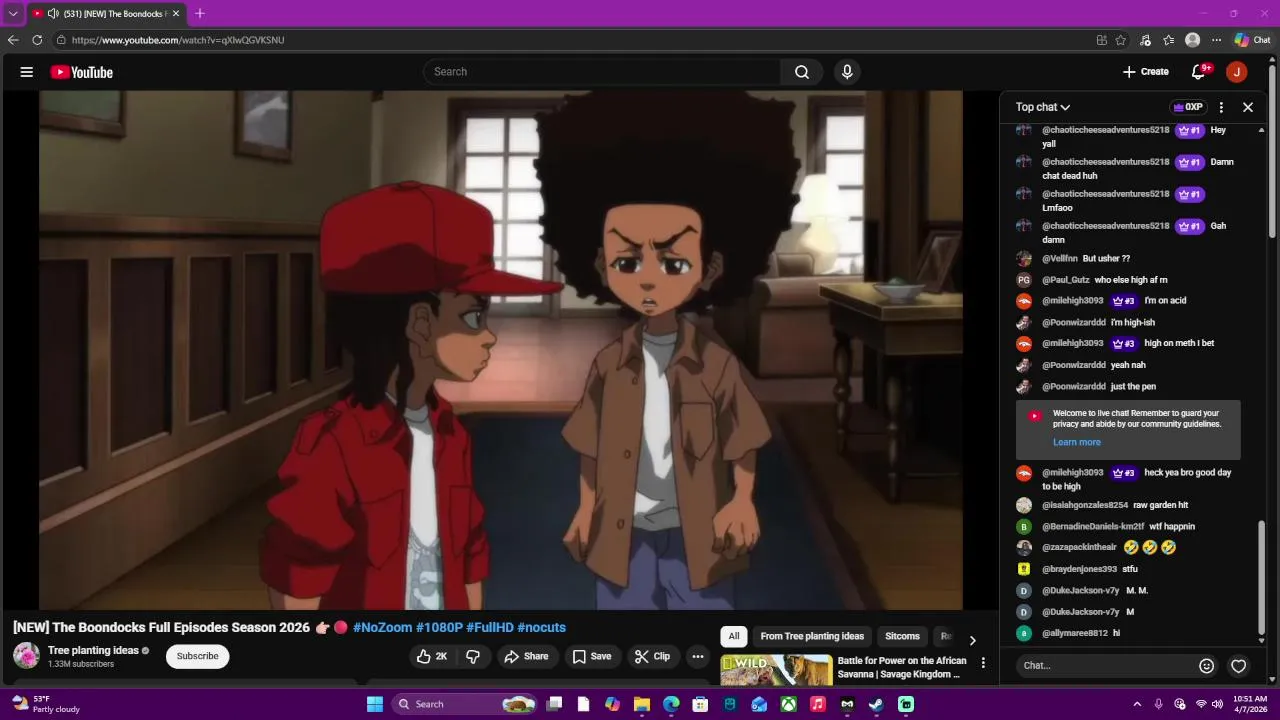The image size is (1280, 720).
Task: Select From Tree planting ideas chip
Action: click(x=812, y=636)
